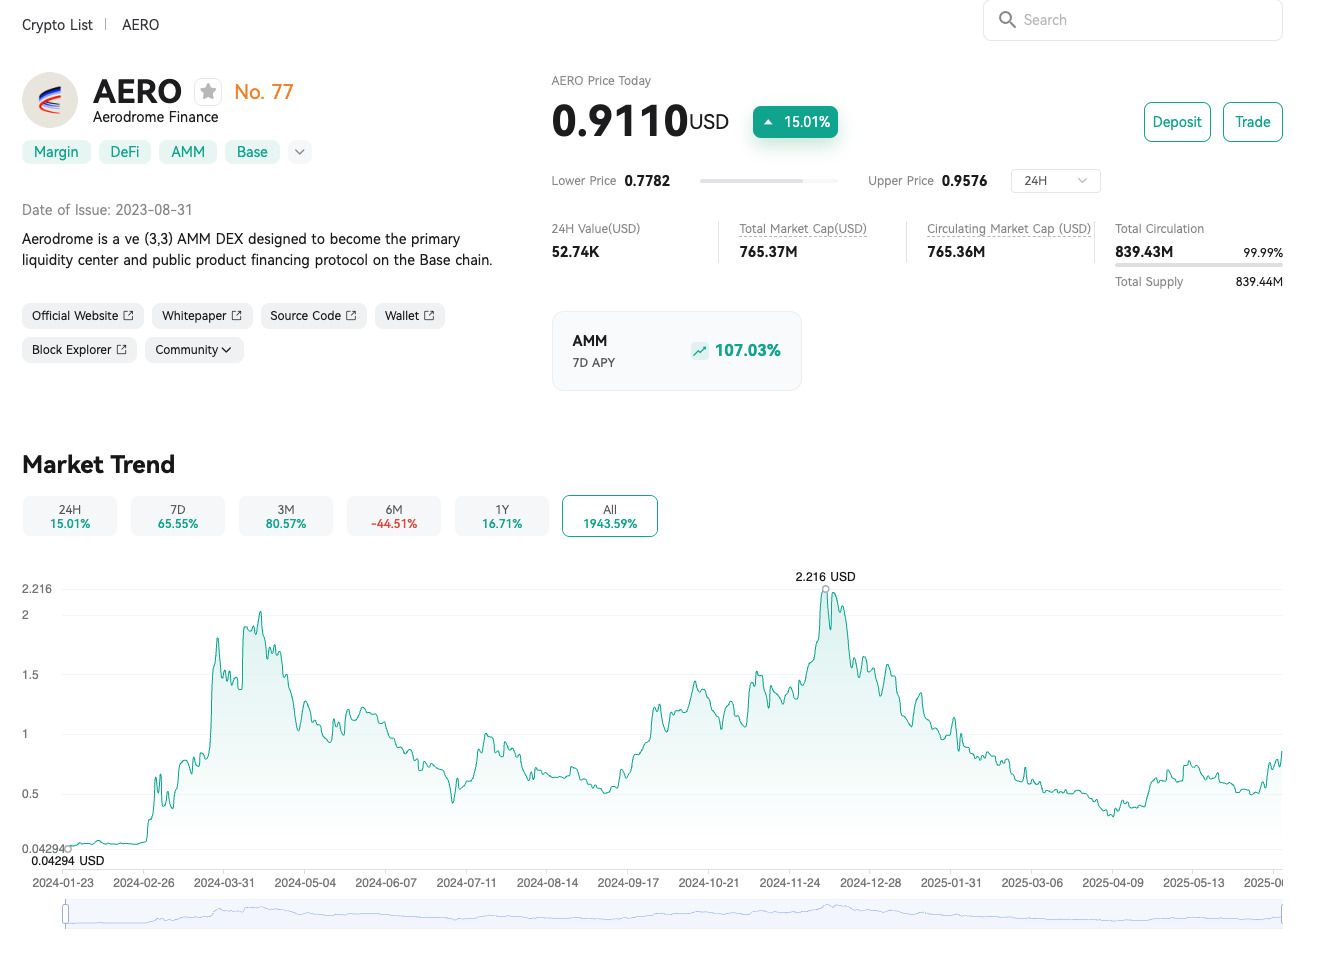The image size is (1327, 960).
Task: Click the AMM APY trend chart icon
Action: pyautogui.click(x=700, y=351)
